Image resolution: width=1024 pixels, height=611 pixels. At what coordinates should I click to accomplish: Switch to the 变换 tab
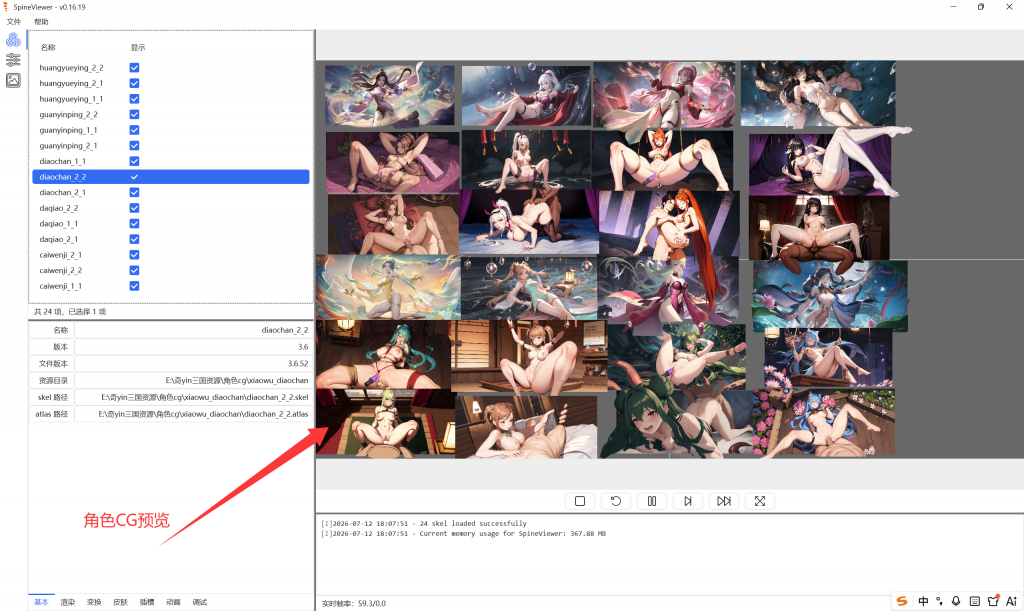pyautogui.click(x=94, y=602)
